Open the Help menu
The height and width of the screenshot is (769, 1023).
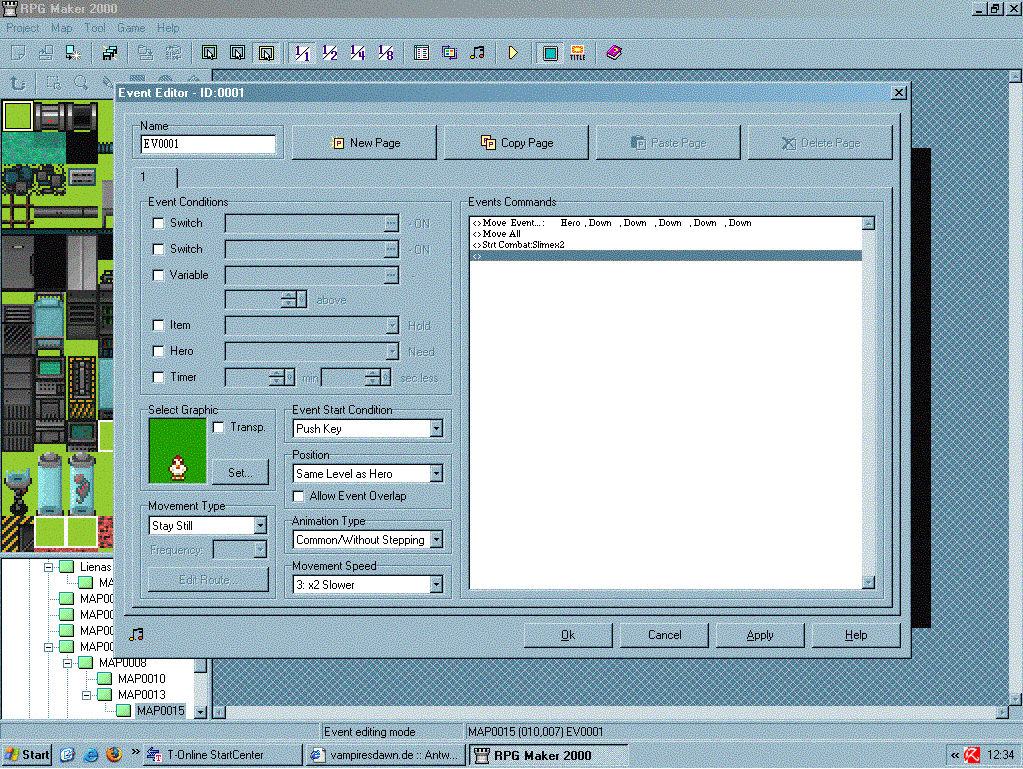tap(168, 28)
